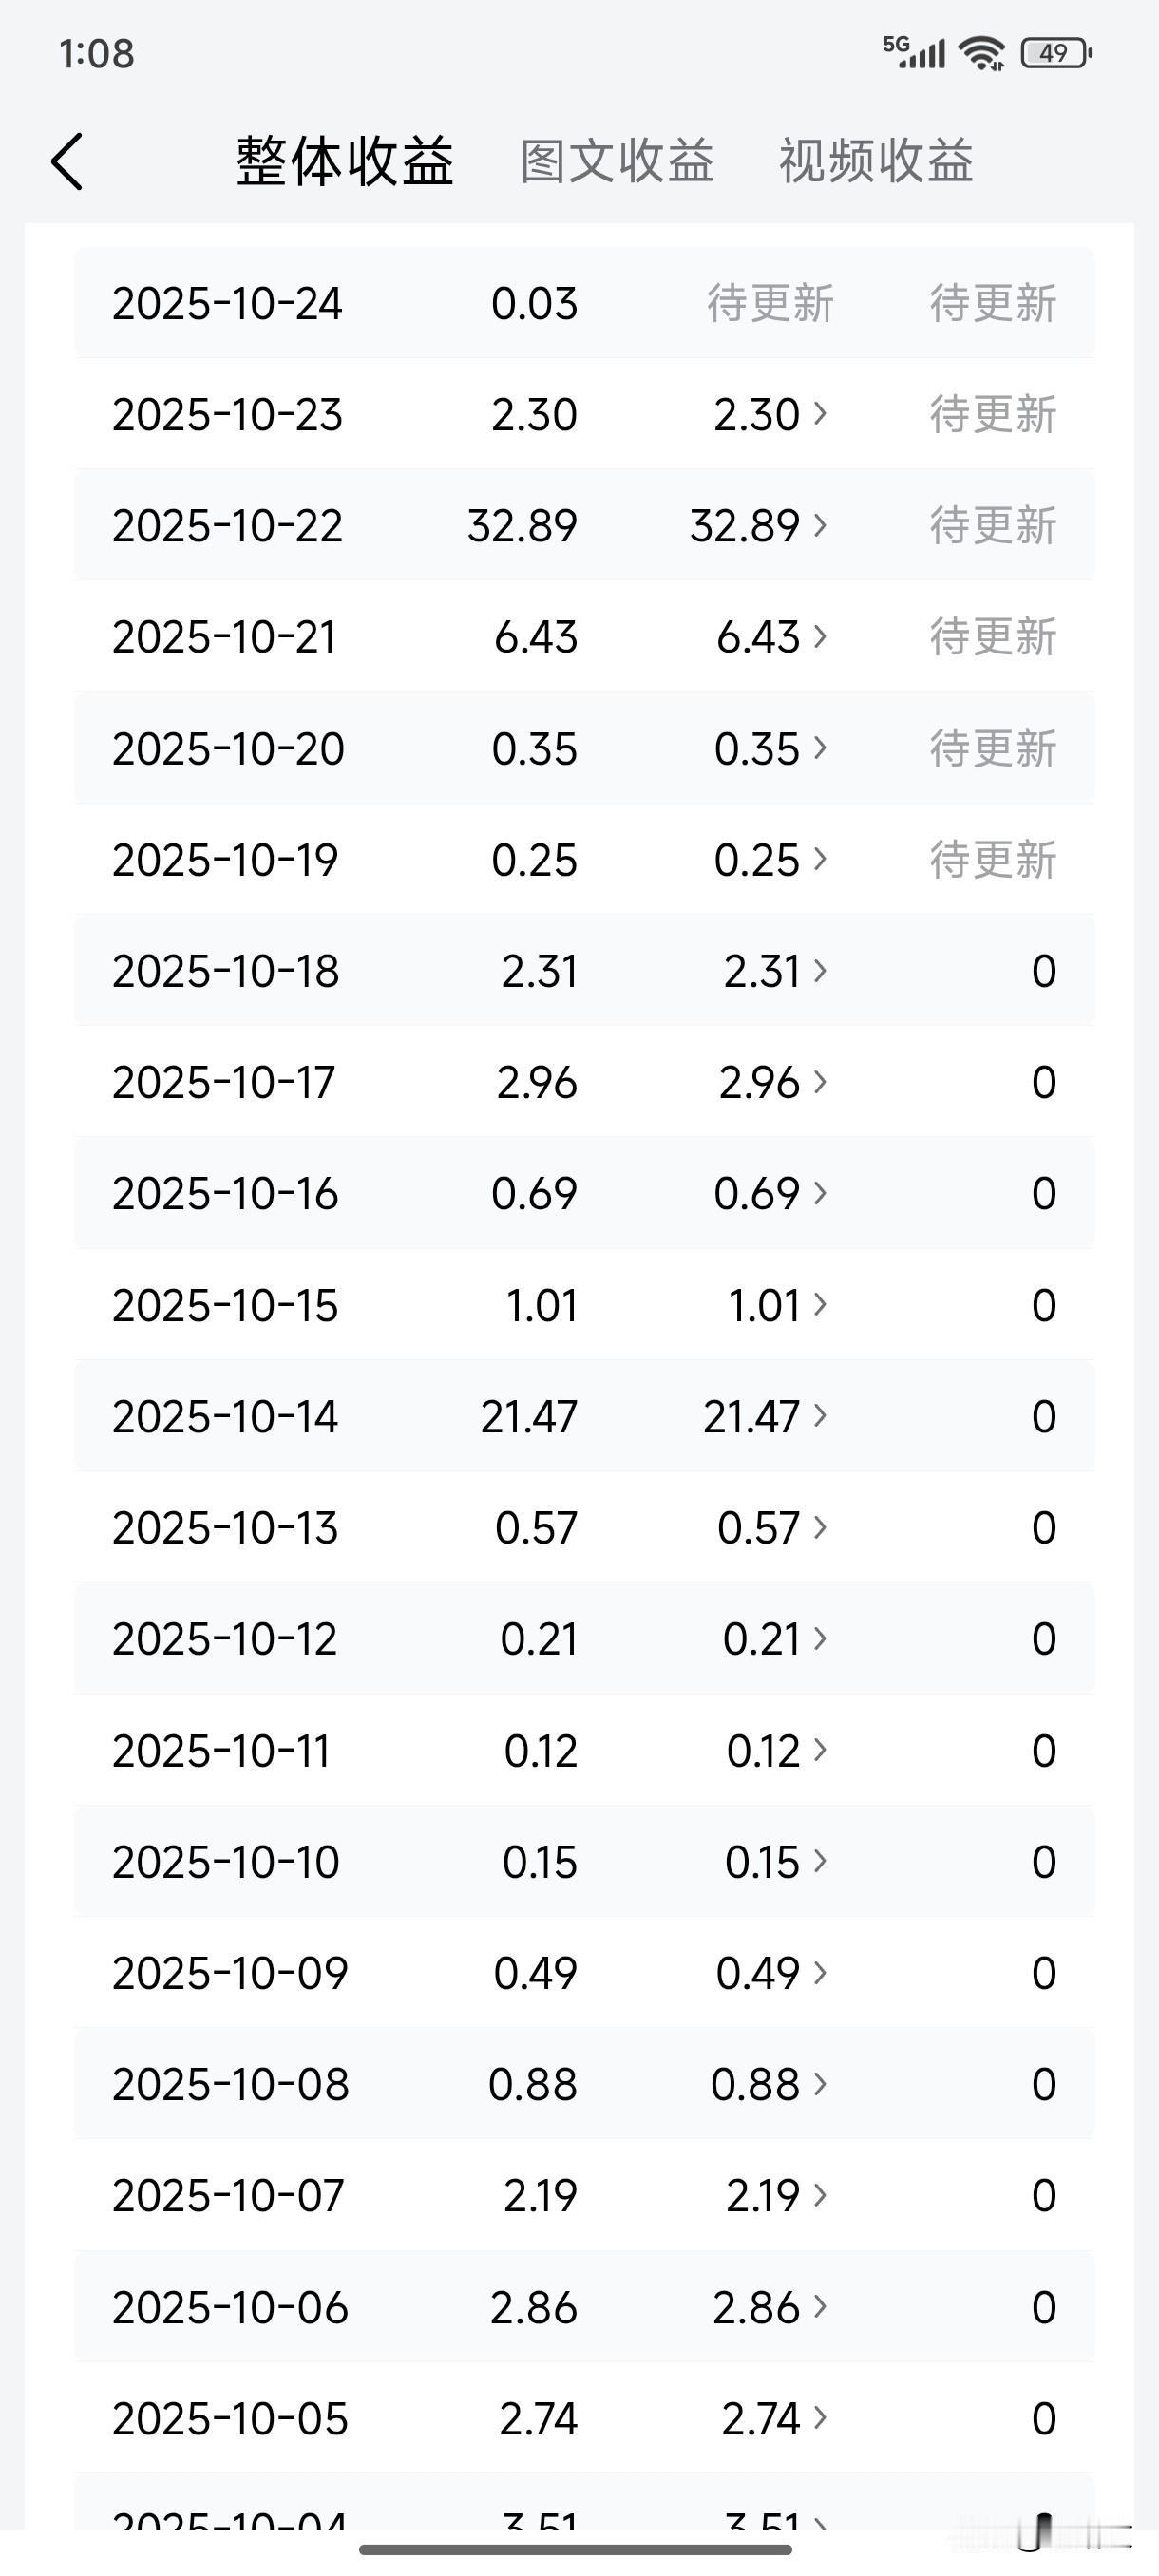The image size is (1159, 2576).
Task: Expand the chevron for 2025-10-18 earnings
Action: pyautogui.click(x=821, y=970)
